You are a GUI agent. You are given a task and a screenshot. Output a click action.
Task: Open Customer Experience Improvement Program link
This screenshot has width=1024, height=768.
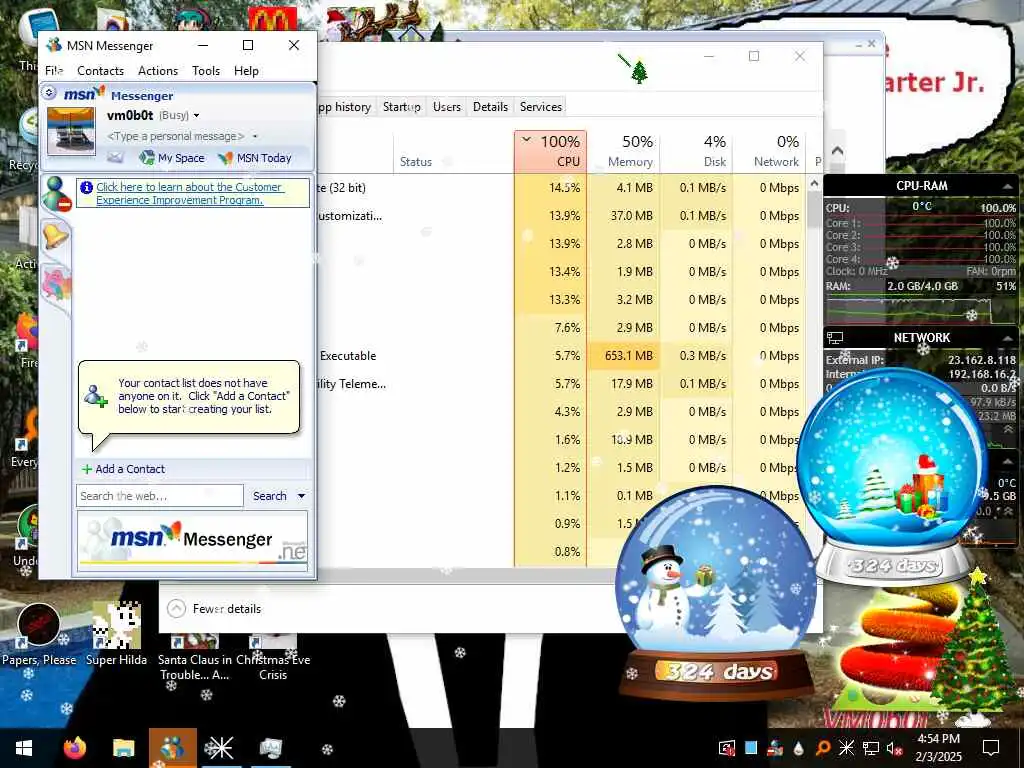click(189, 193)
